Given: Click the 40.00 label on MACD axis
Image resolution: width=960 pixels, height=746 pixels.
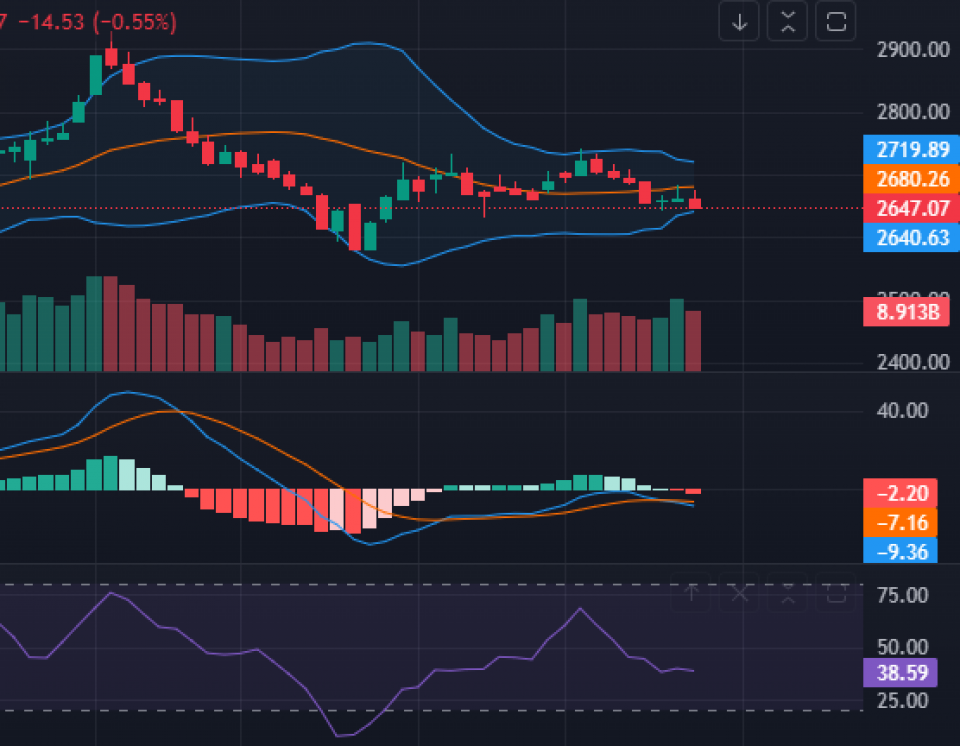Looking at the screenshot, I should (903, 410).
